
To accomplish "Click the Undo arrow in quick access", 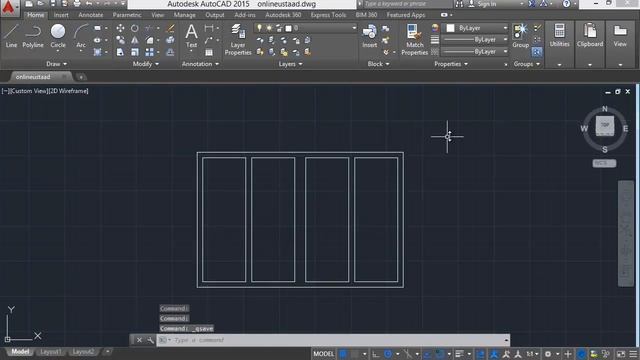I will click(89, 4).
